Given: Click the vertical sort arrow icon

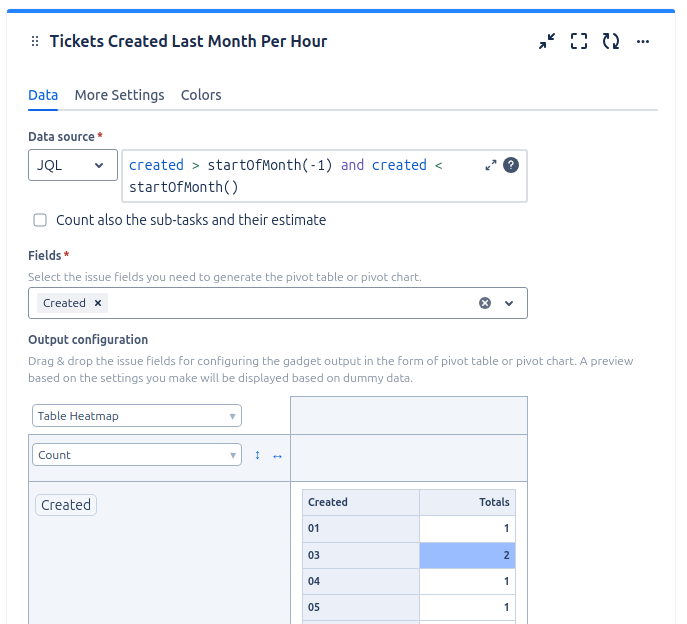Looking at the screenshot, I should [x=257, y=455].
